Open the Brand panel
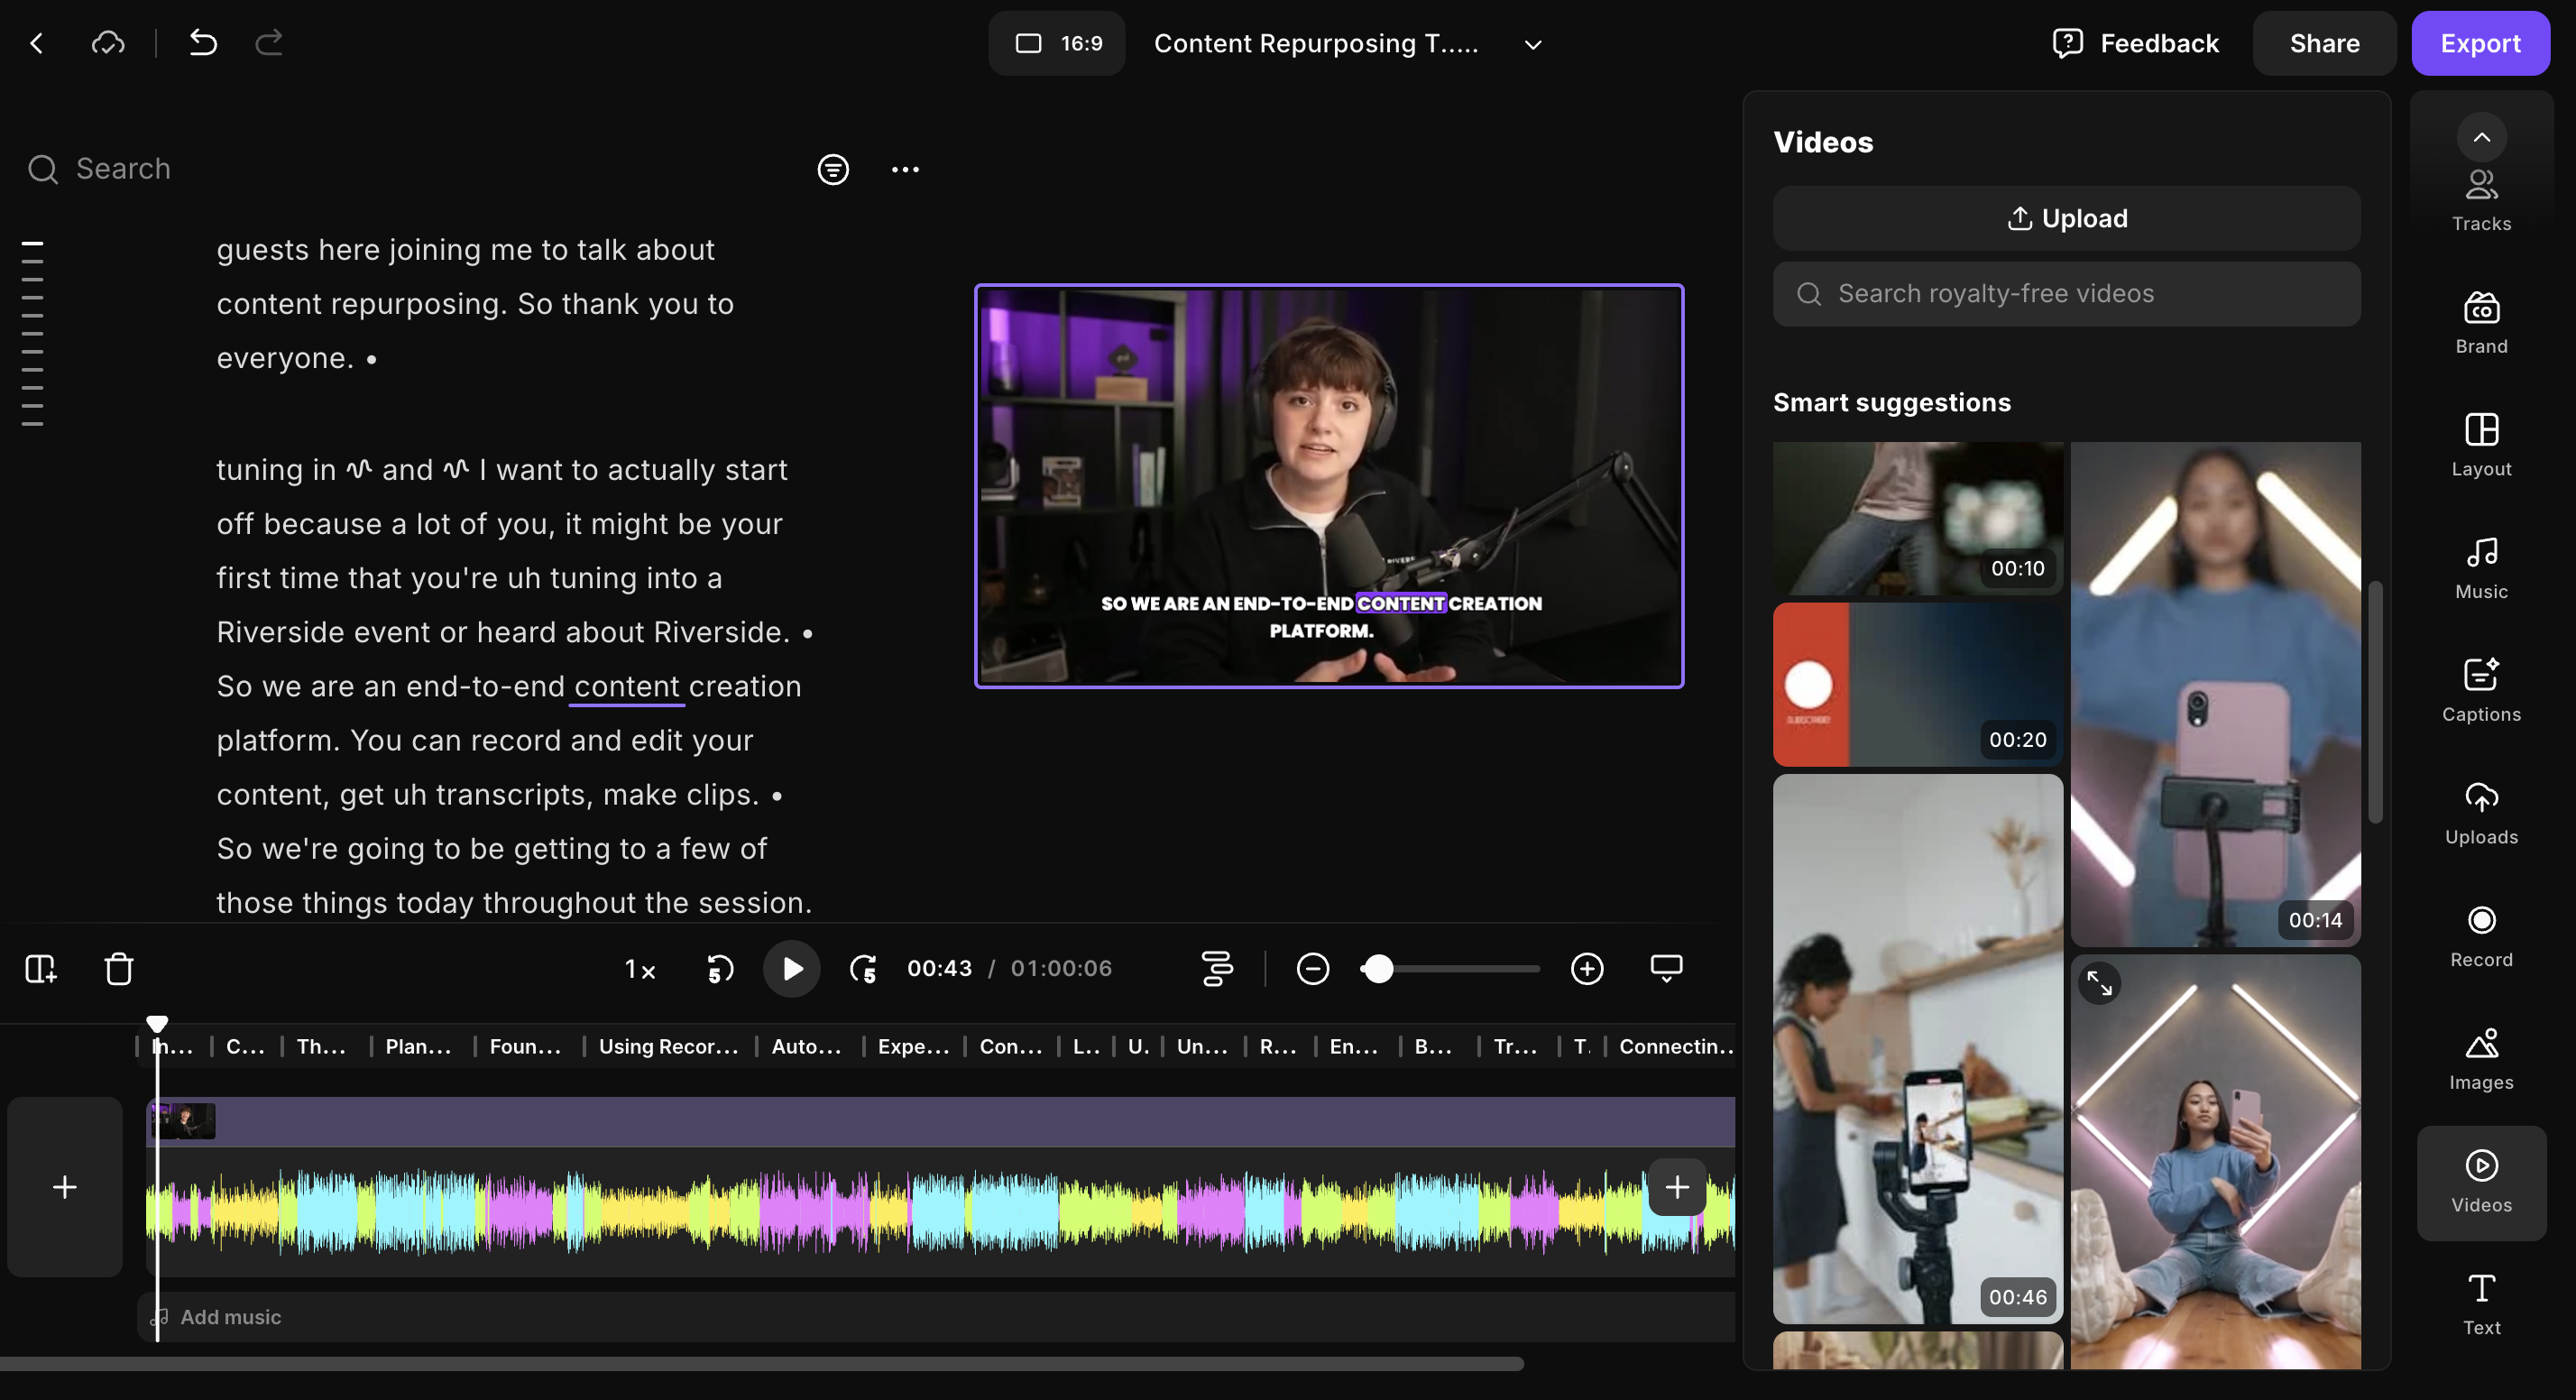 coord(2481,323)
